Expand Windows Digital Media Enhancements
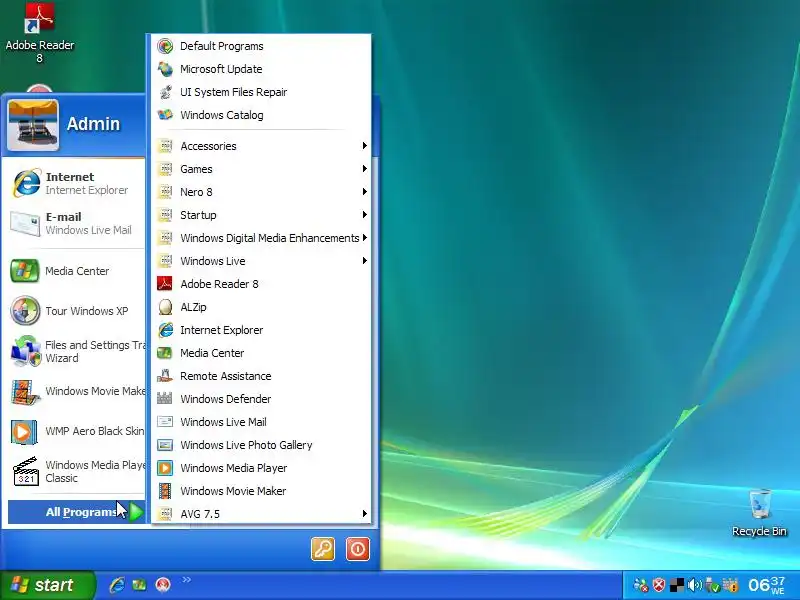The image size is (800, 600). tap(261, 238)
